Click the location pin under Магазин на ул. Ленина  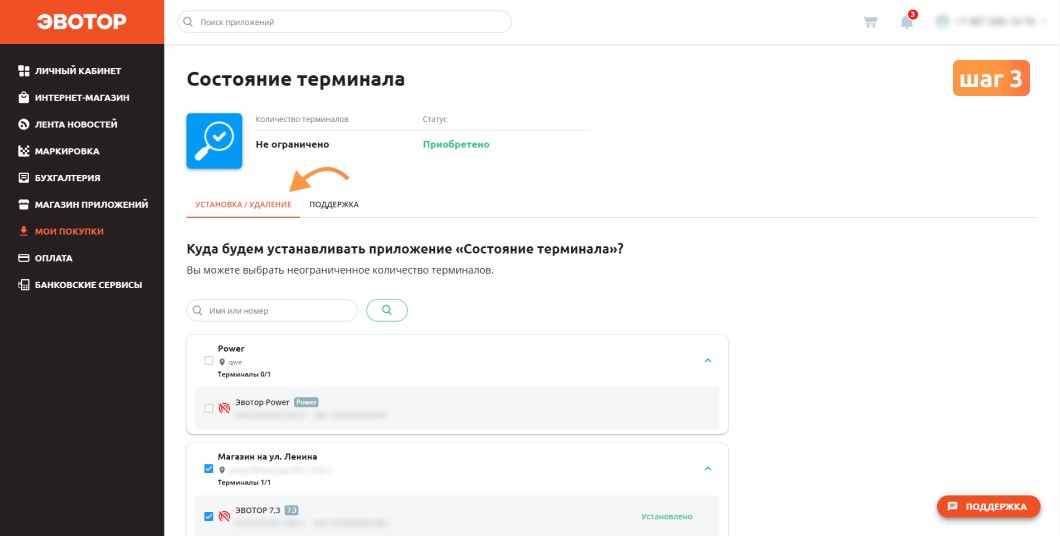[x=222, y=470]
